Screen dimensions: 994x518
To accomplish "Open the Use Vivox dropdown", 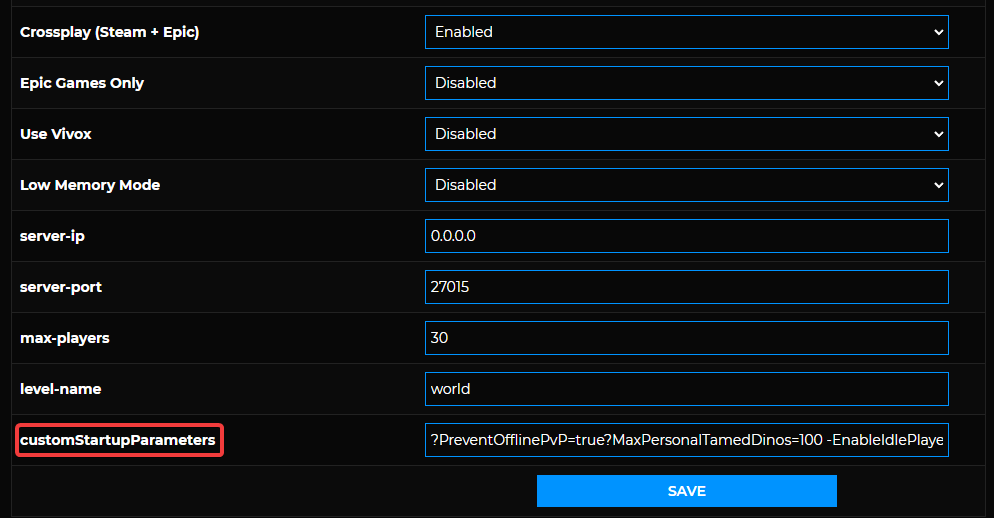I will pyautogui.click(x=687, y=134).
